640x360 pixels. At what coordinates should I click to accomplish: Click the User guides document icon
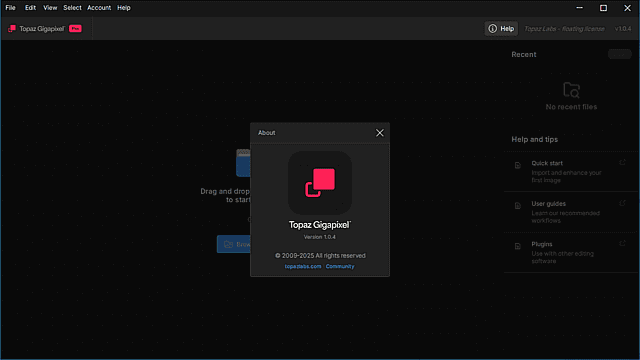click(x=518, y=206)
